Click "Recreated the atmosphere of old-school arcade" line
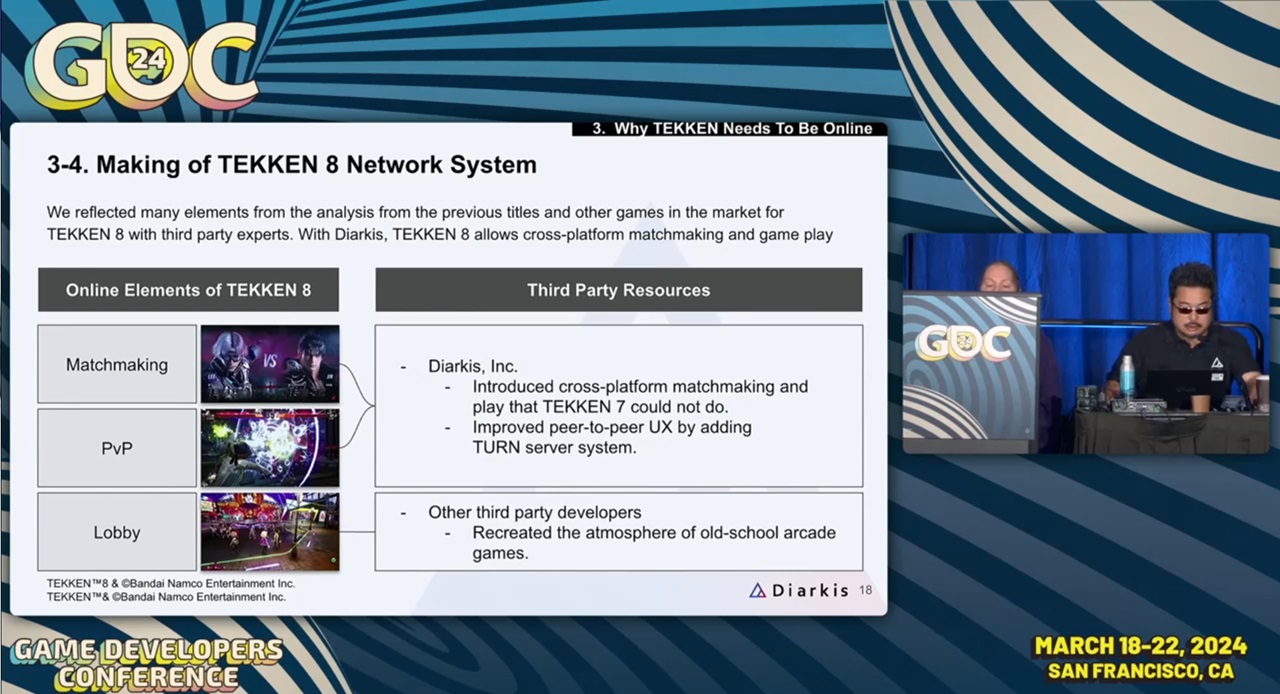This screenshot has width=1280, height=694. pos(654,532)
